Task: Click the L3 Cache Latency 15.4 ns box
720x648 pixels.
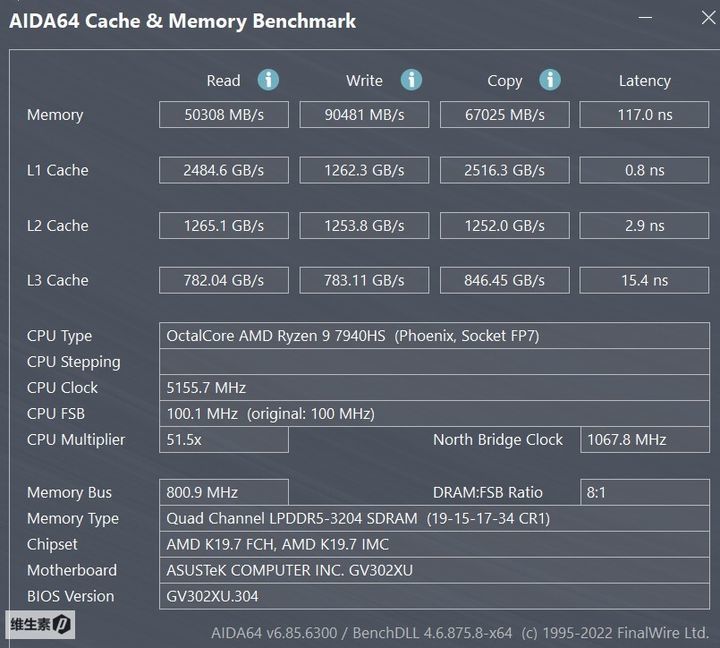Action: click(x=644, y=281)
